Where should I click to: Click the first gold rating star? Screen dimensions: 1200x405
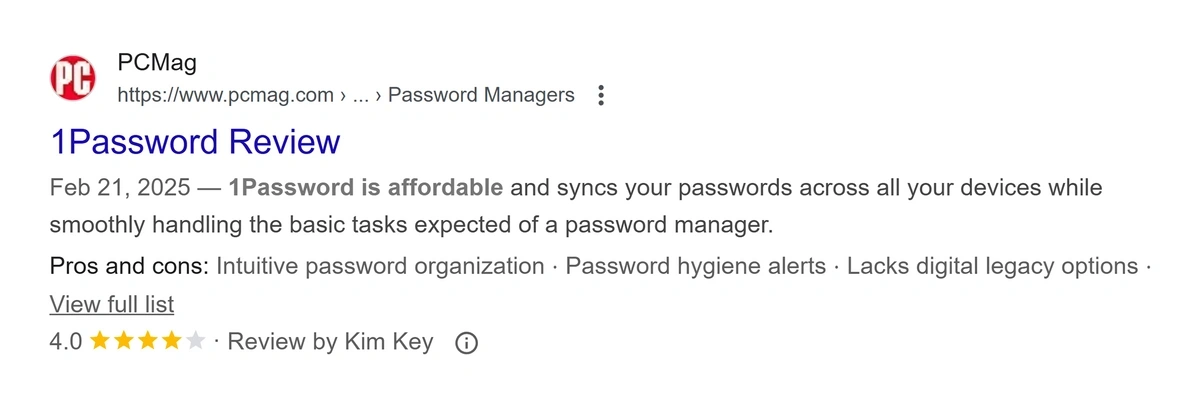tap(100, 342)
